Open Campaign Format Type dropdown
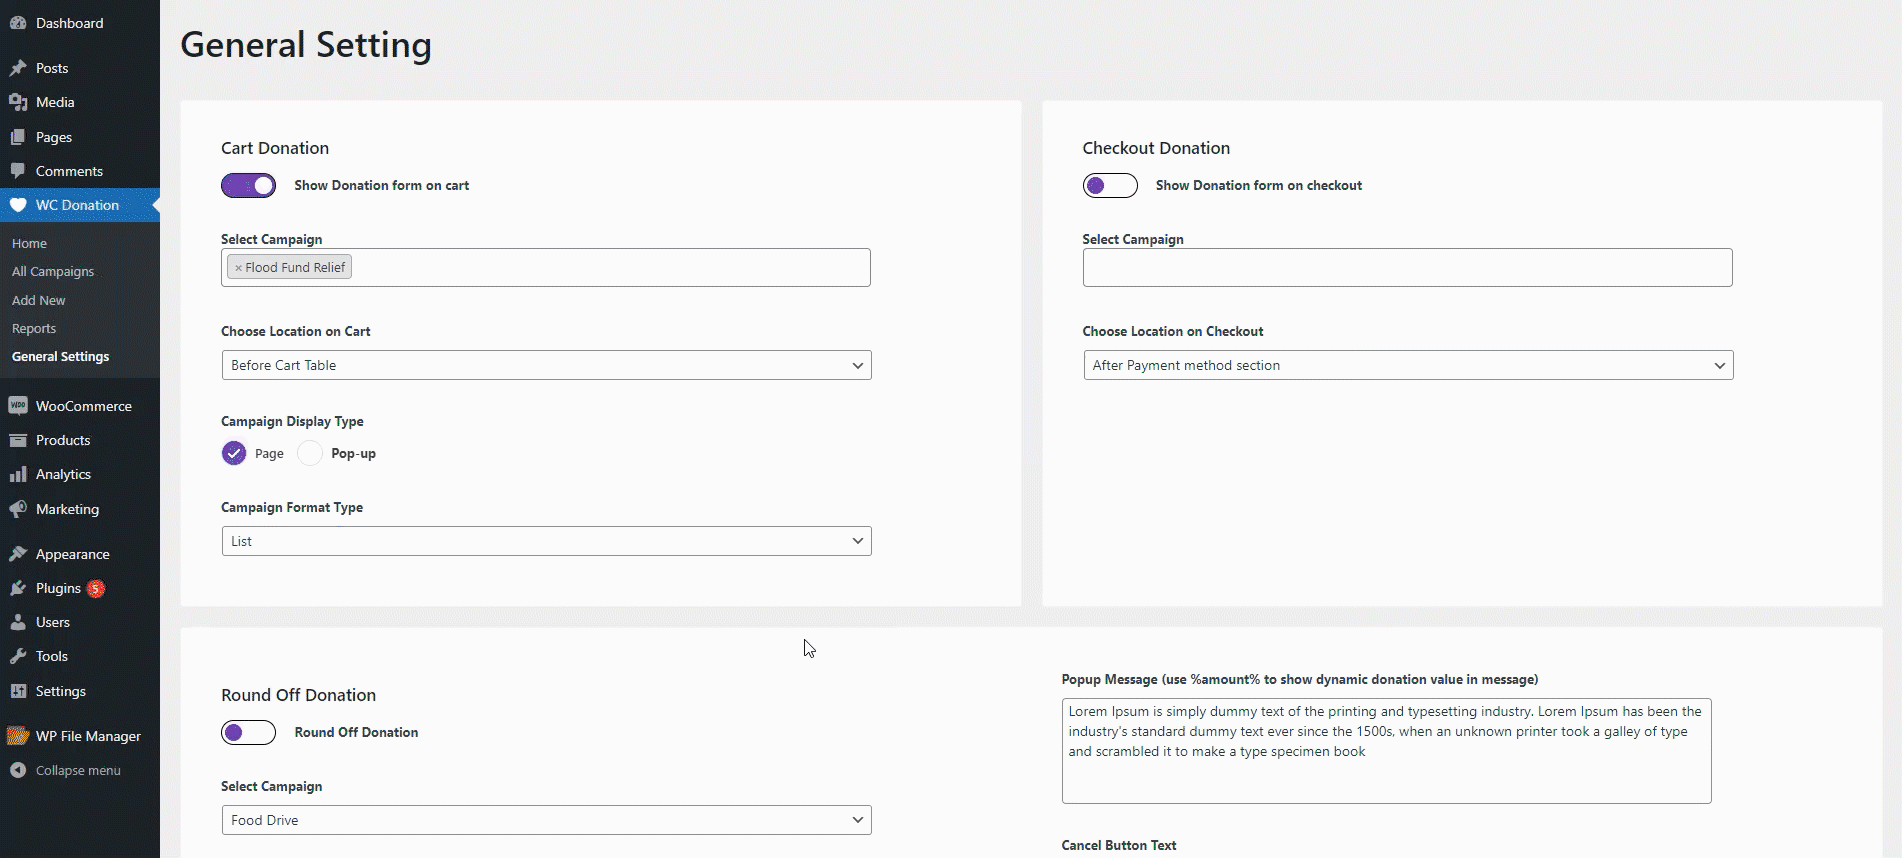The image size is (1902, 858). tap(546, 541)
